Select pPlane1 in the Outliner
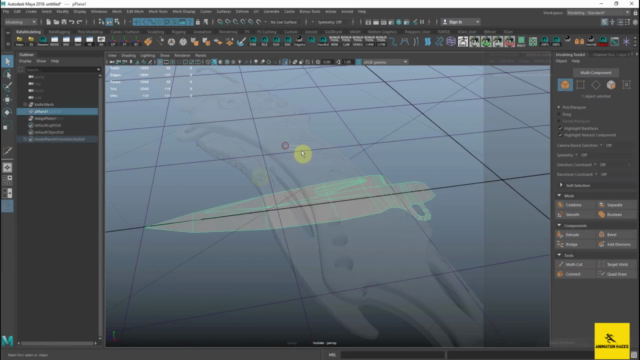 (57, 111)
